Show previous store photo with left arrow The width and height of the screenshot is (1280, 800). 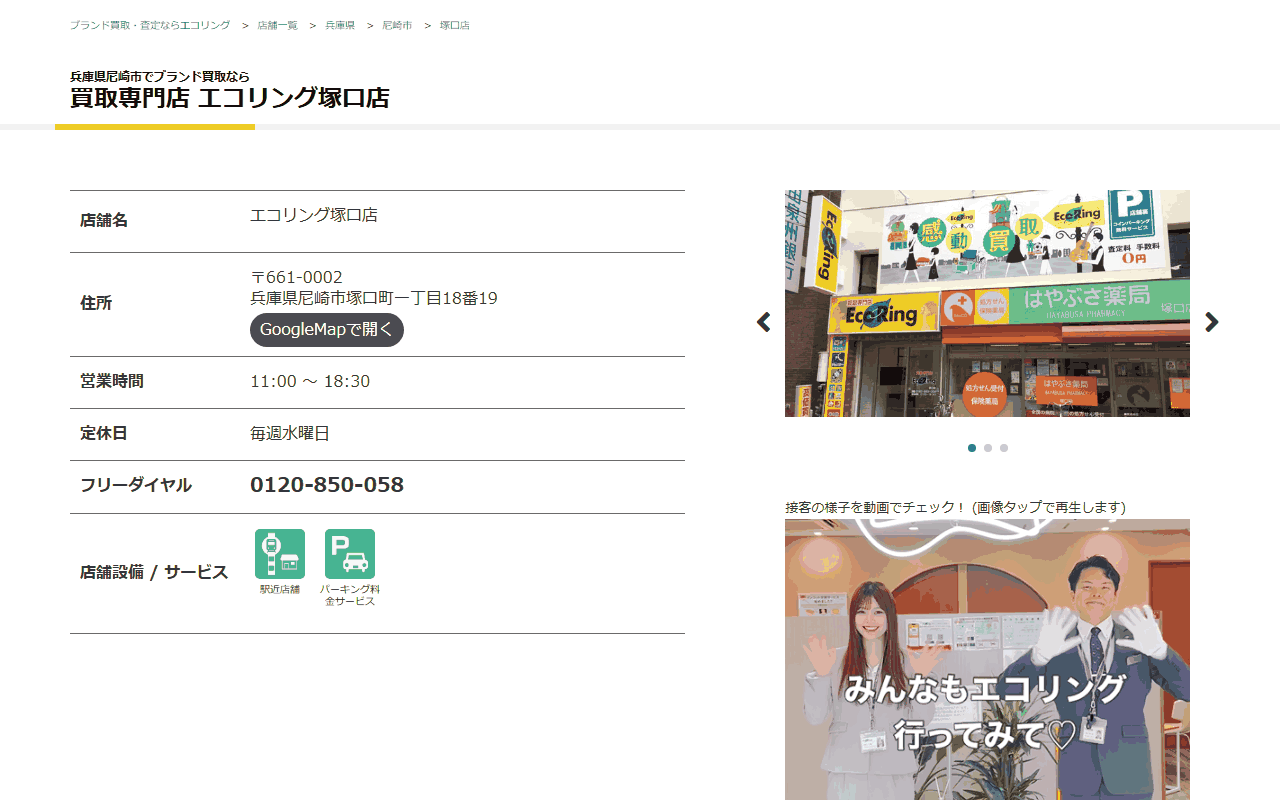click(764, 322)
